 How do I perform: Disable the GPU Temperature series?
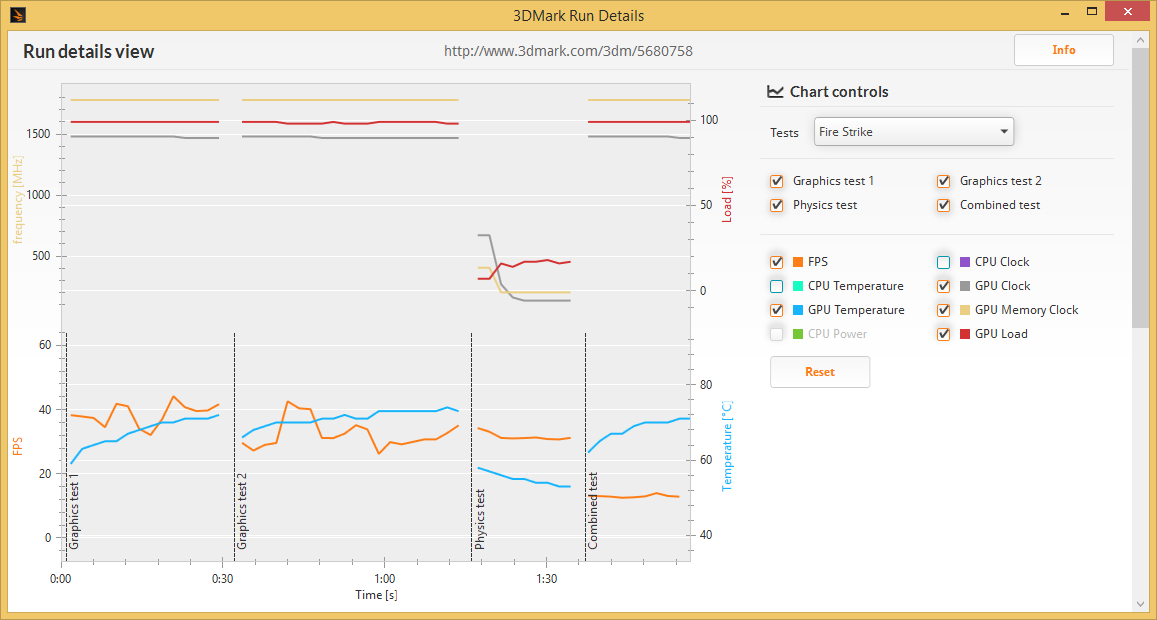tap(776, 310)
